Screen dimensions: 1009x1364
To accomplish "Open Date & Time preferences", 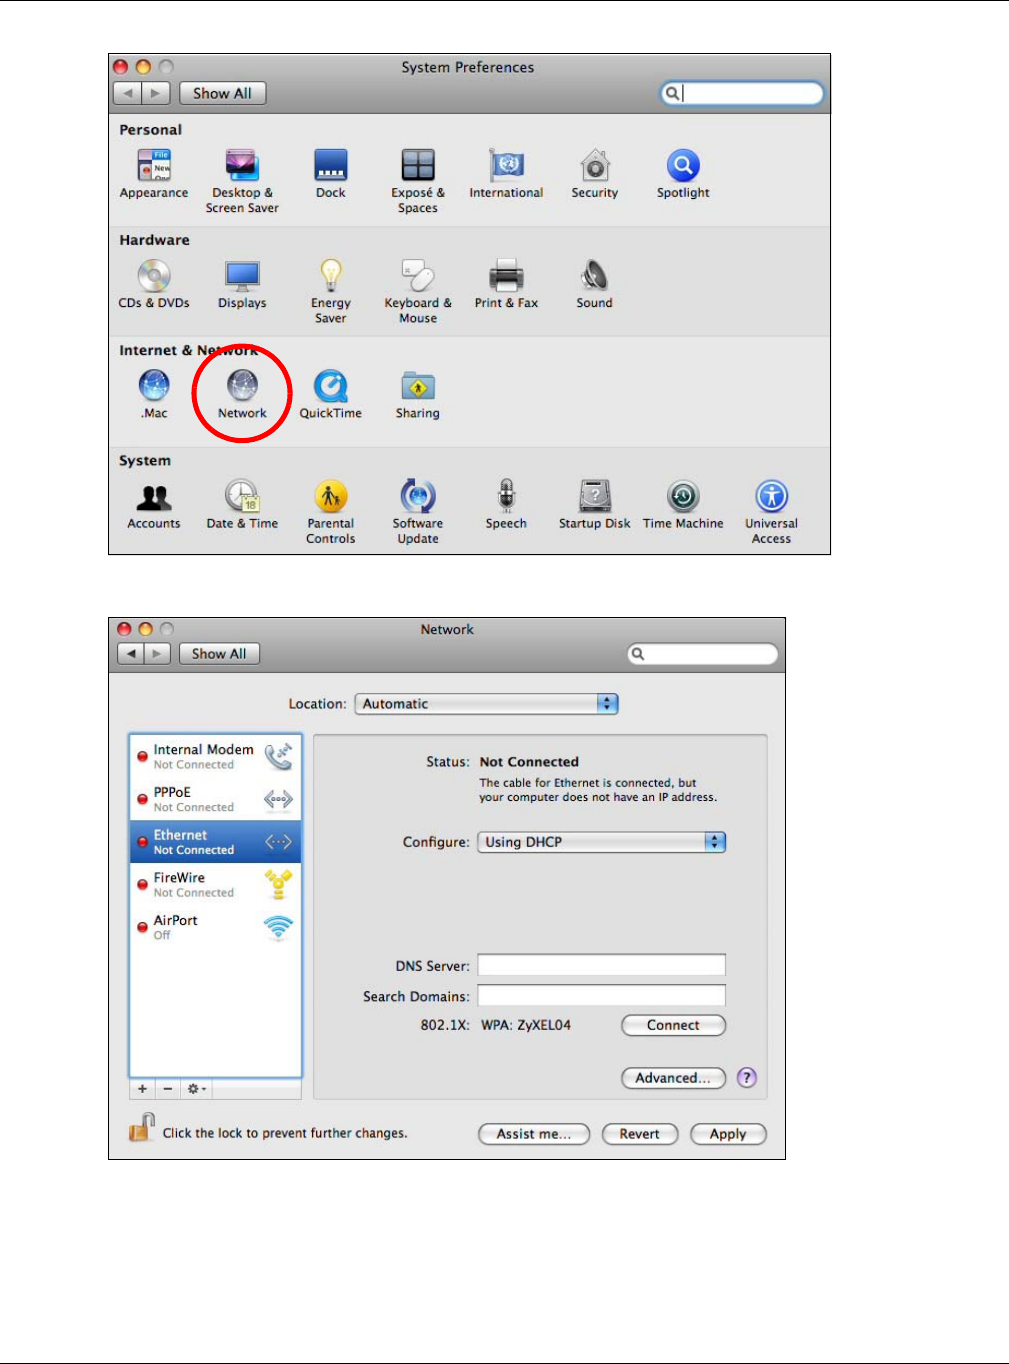I will pos(242,504).
